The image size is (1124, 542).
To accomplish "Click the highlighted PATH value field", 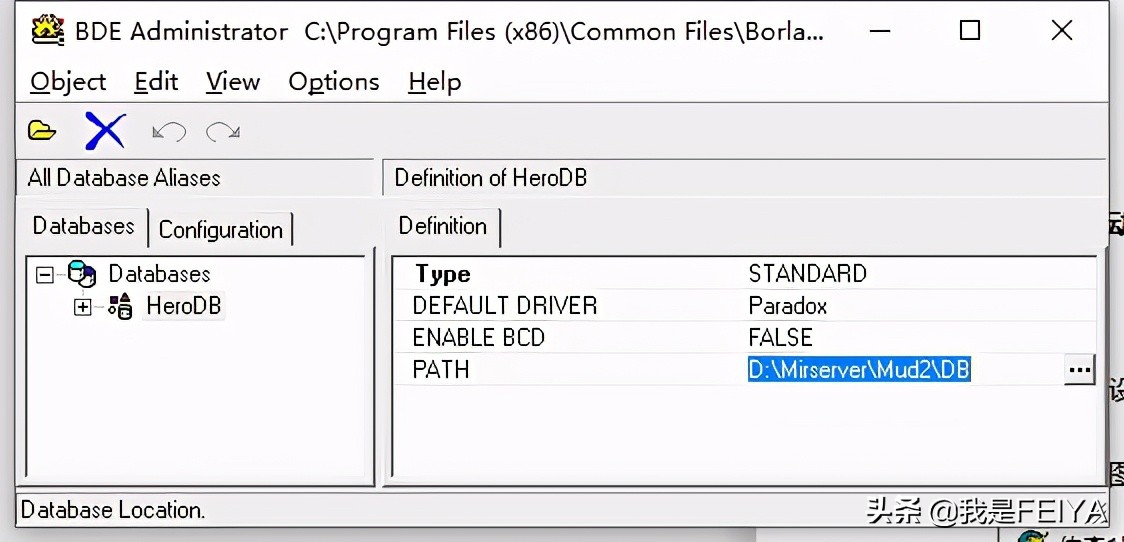I will coord(860,370).
